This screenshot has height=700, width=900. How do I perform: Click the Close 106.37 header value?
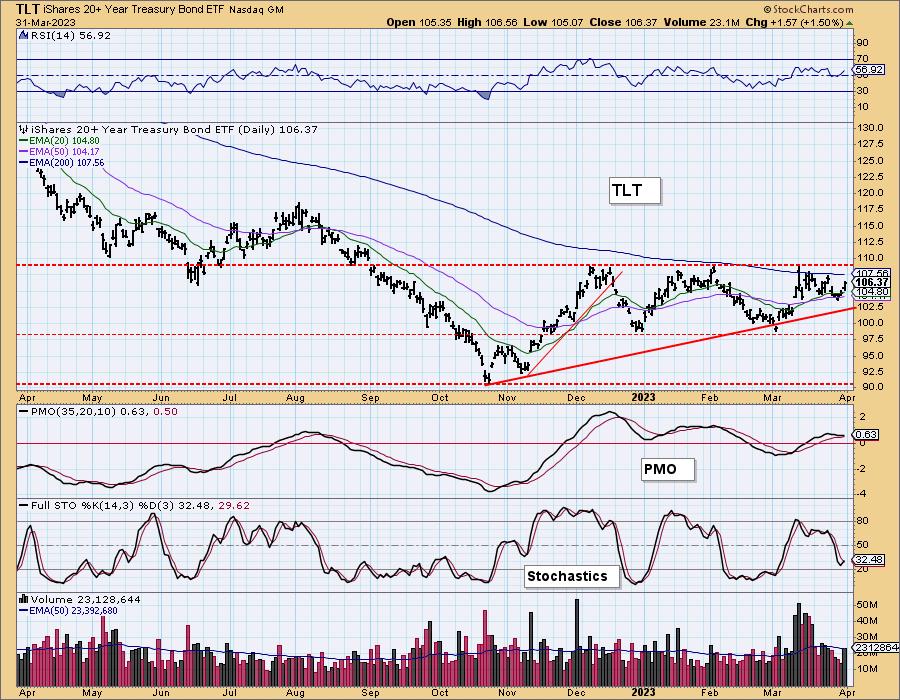(624, 22)
